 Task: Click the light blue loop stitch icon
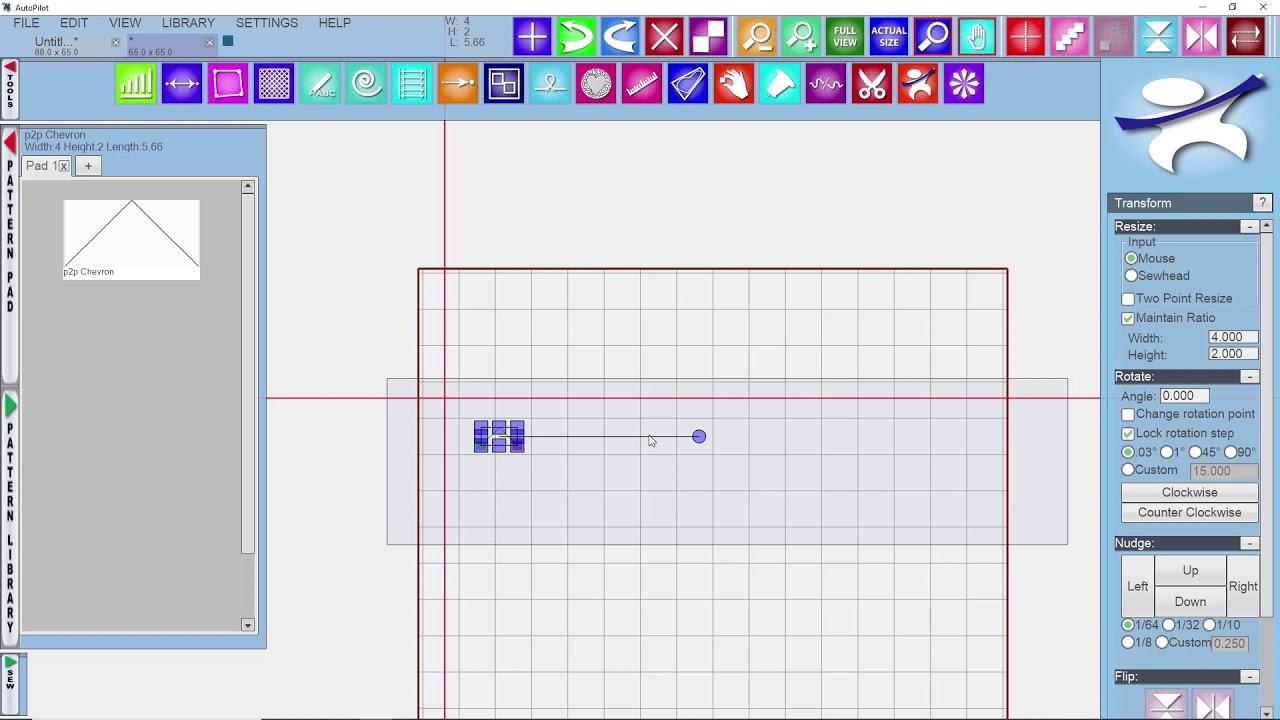pyautogui.click(x=550, y=84)
